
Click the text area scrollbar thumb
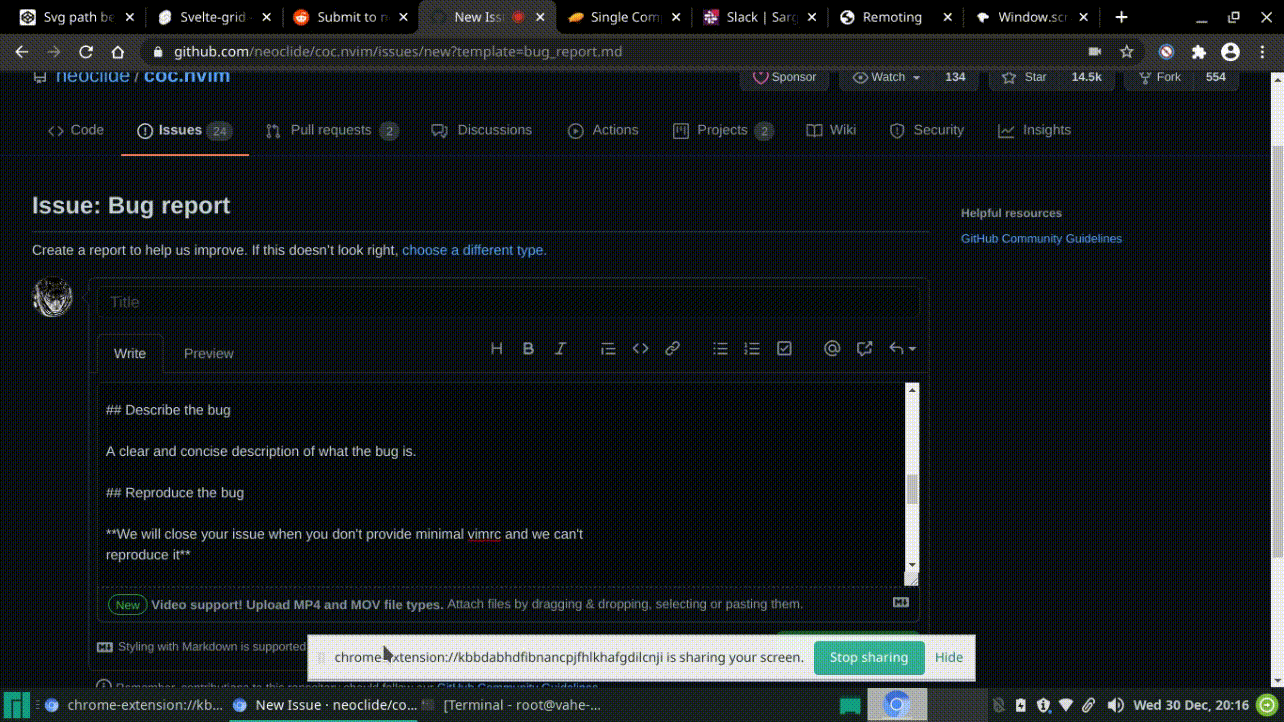[911, 490]
